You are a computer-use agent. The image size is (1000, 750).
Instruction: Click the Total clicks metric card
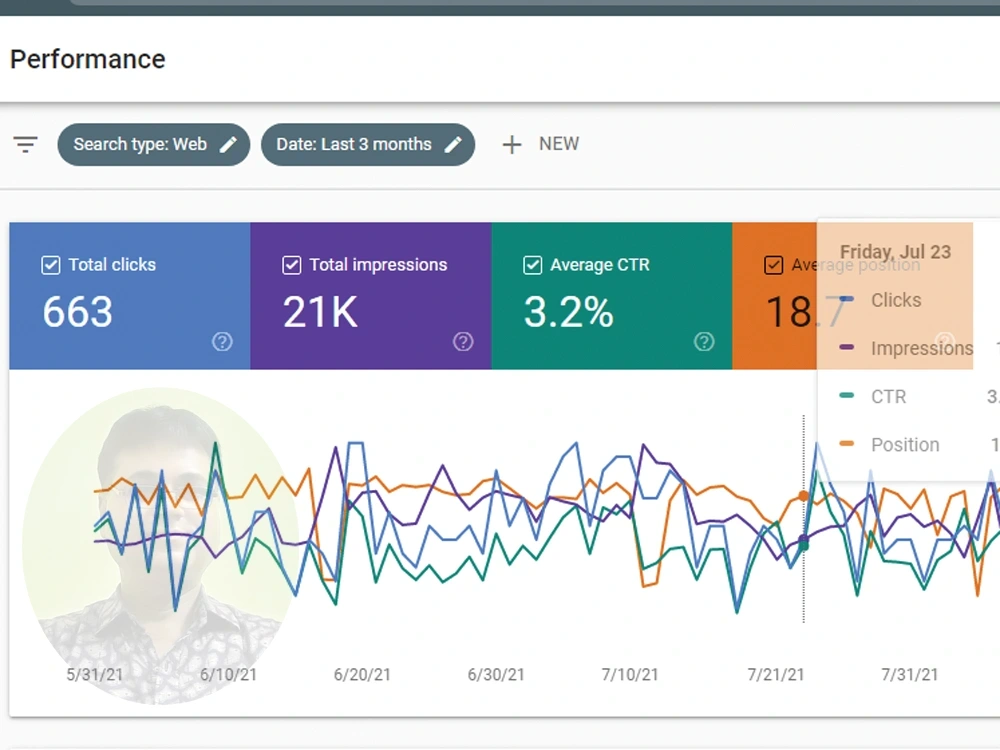[x=130, y=296]
